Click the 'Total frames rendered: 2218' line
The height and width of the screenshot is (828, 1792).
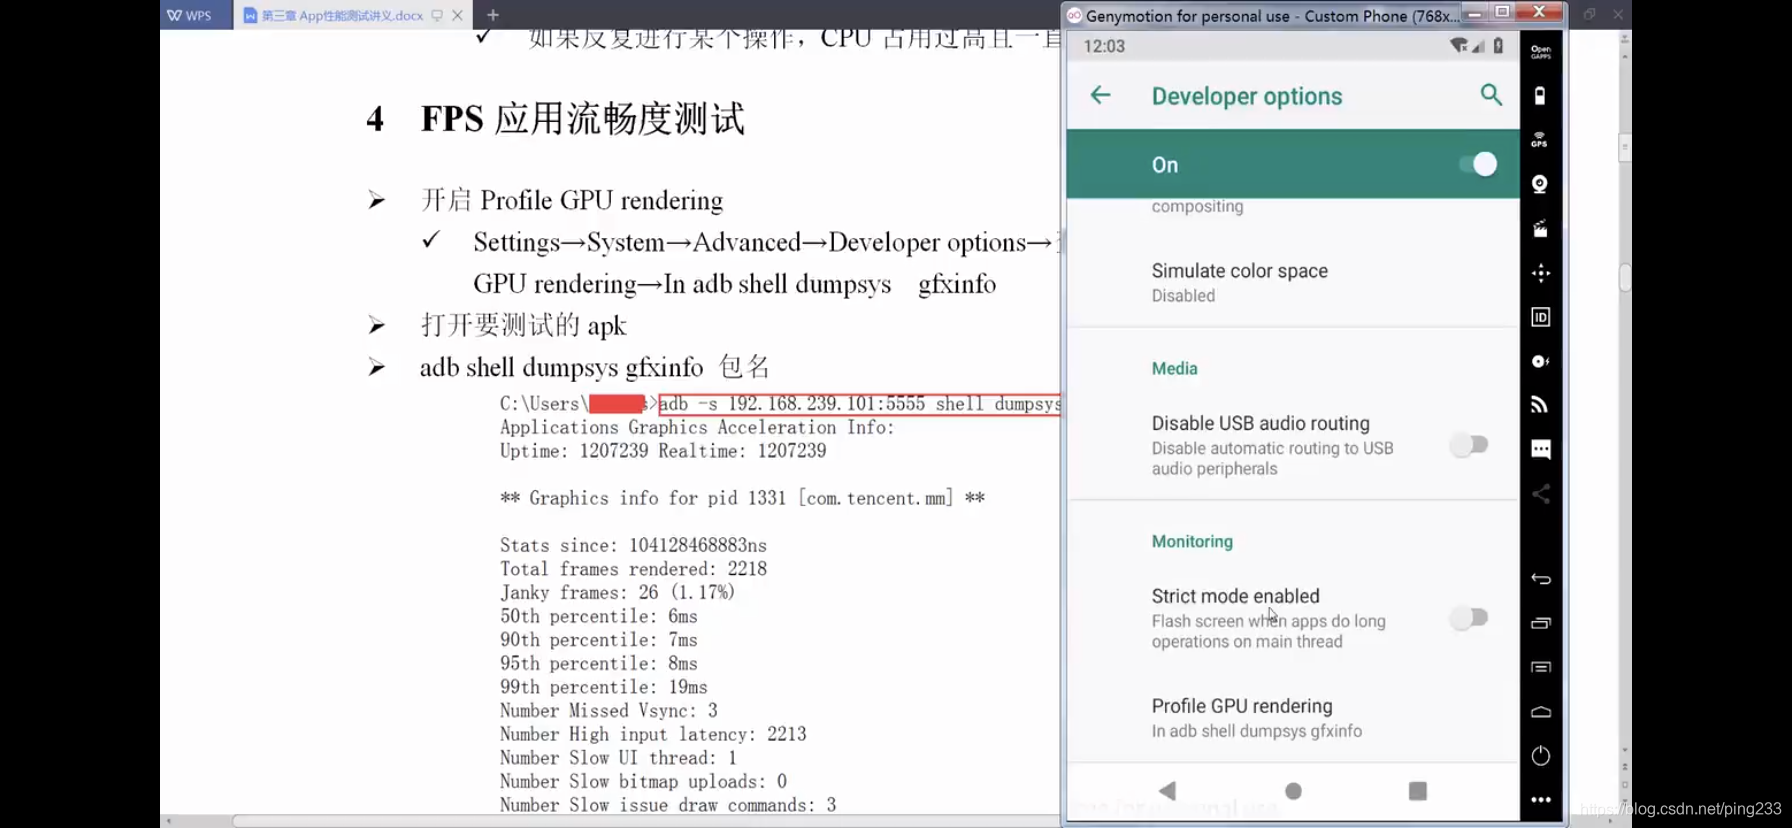[633, 569]
